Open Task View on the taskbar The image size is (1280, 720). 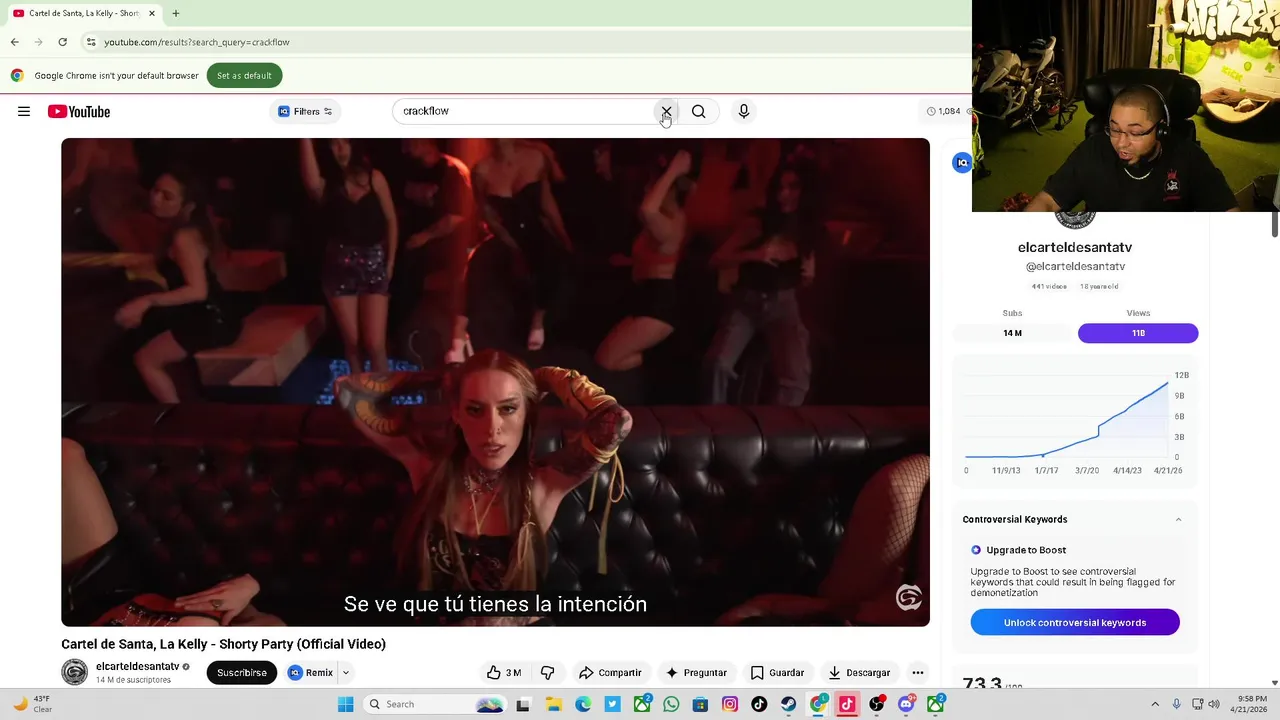click(522, 704)
